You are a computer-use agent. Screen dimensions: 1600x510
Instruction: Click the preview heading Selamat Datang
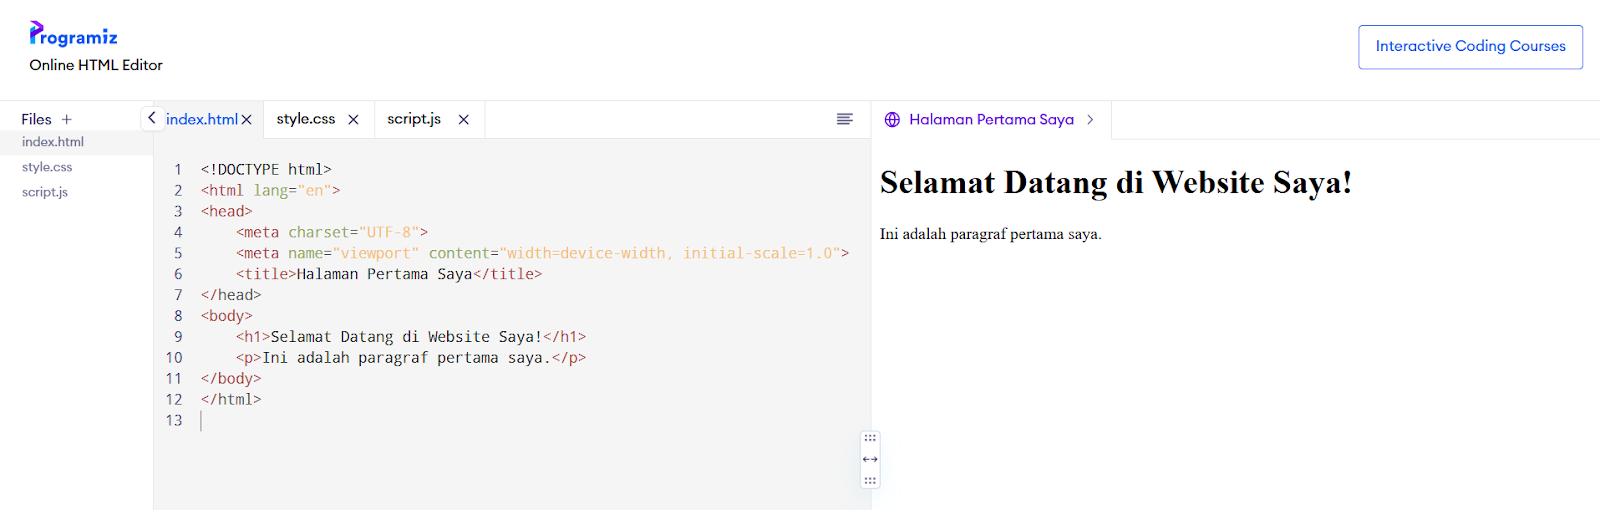coord(1116,183)
